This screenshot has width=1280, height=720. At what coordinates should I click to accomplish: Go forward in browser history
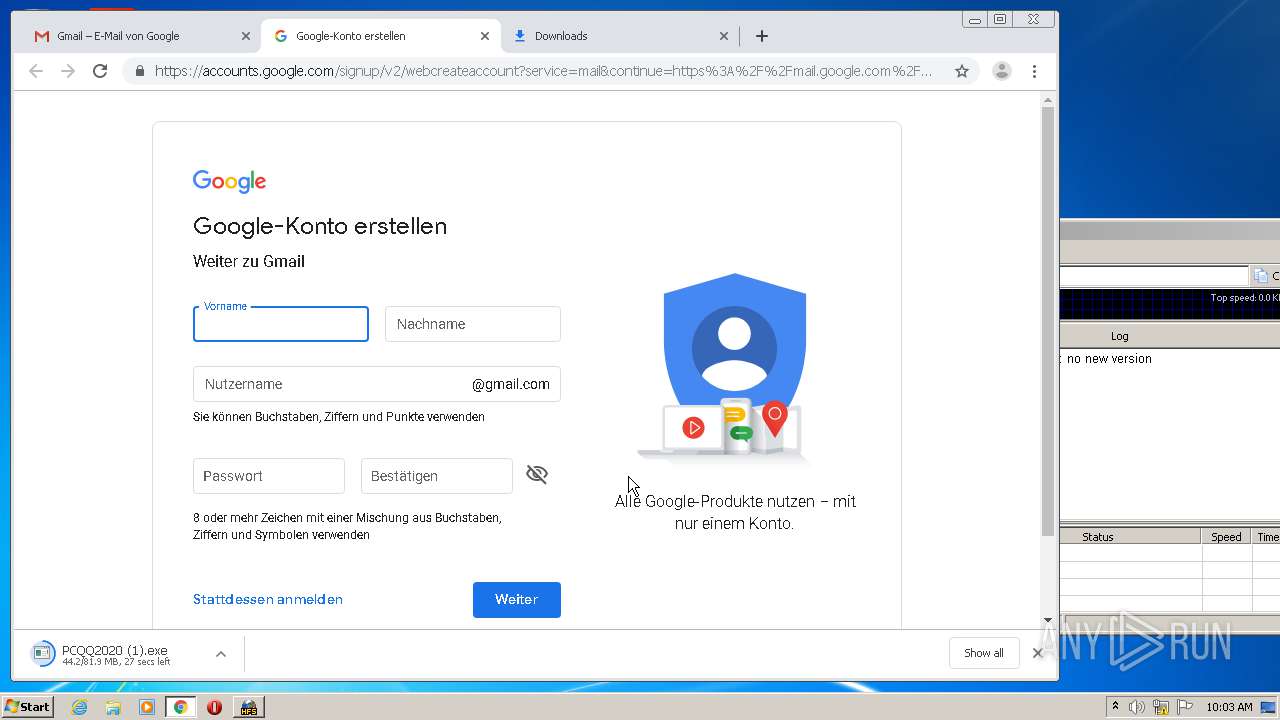pyautogui.click(x=68, y=71)
